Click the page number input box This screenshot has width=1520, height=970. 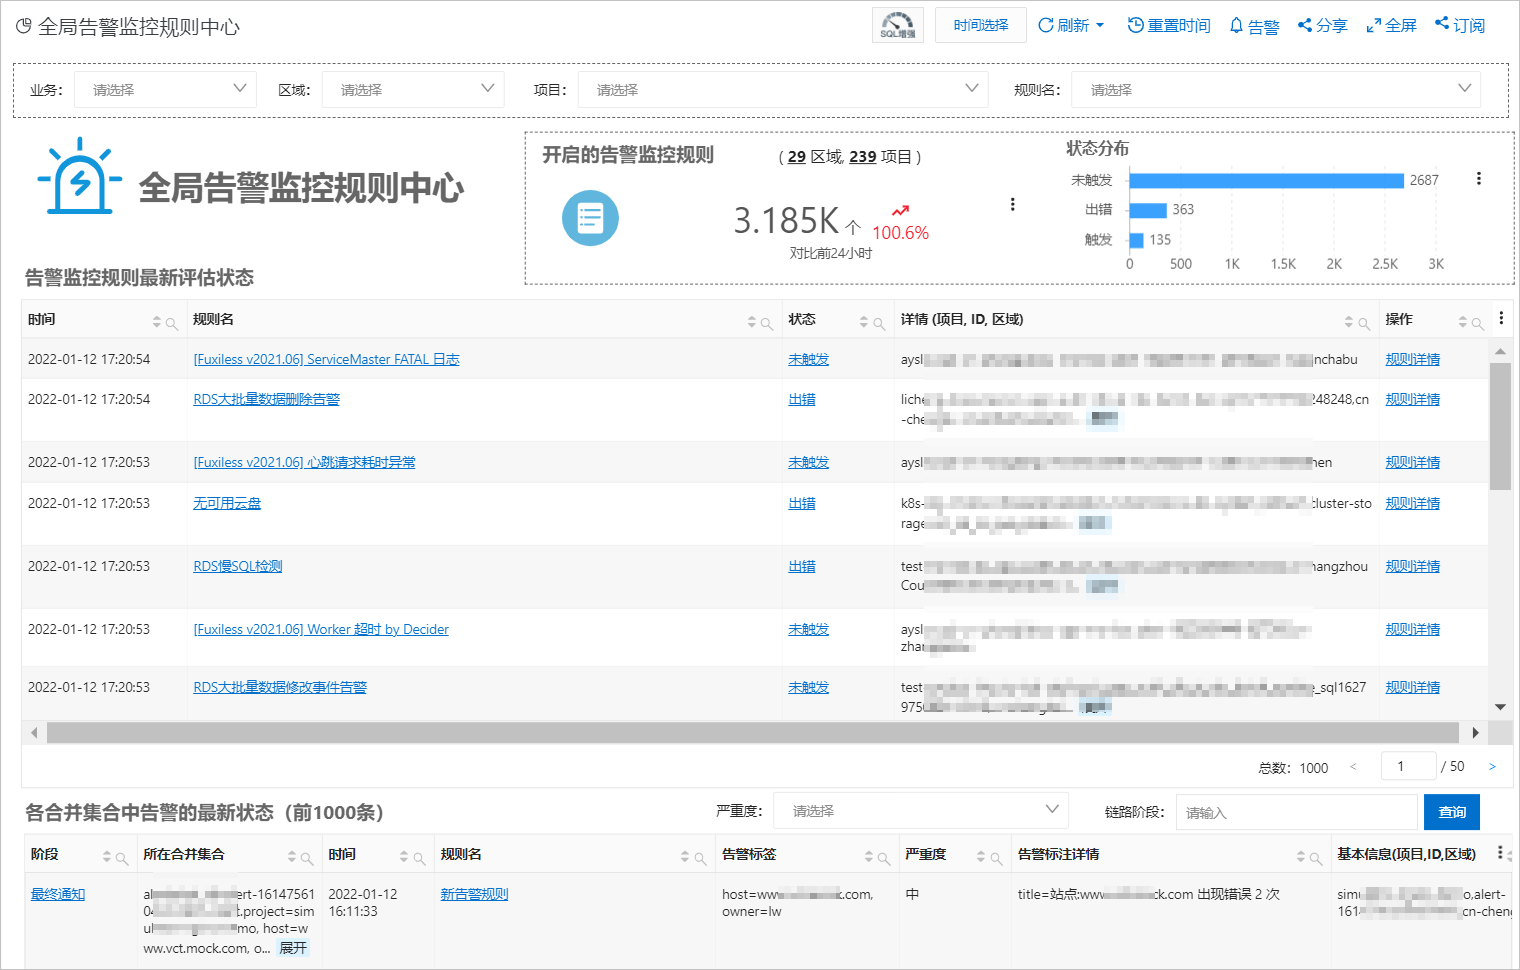(x=1408, y=767)
